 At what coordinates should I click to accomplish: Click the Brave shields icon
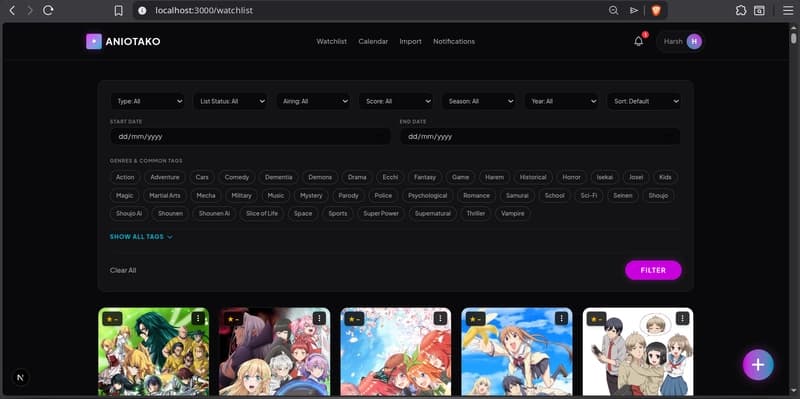tap(656, 10)
